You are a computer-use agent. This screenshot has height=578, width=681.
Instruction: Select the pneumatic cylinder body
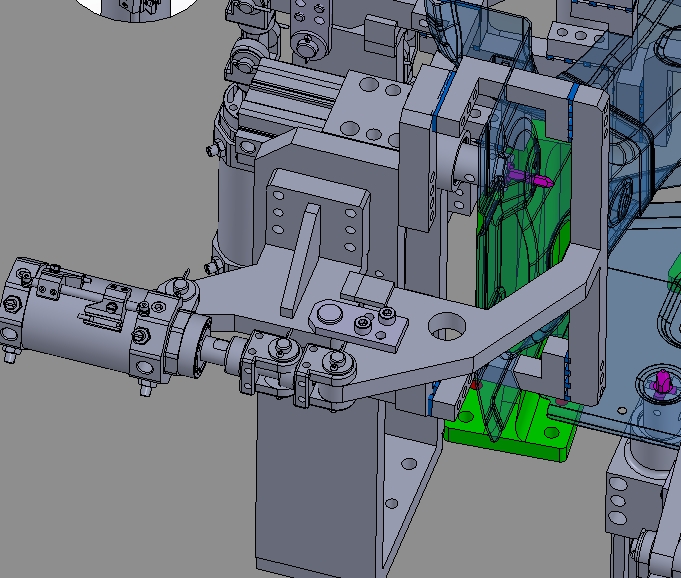point(91,321)
